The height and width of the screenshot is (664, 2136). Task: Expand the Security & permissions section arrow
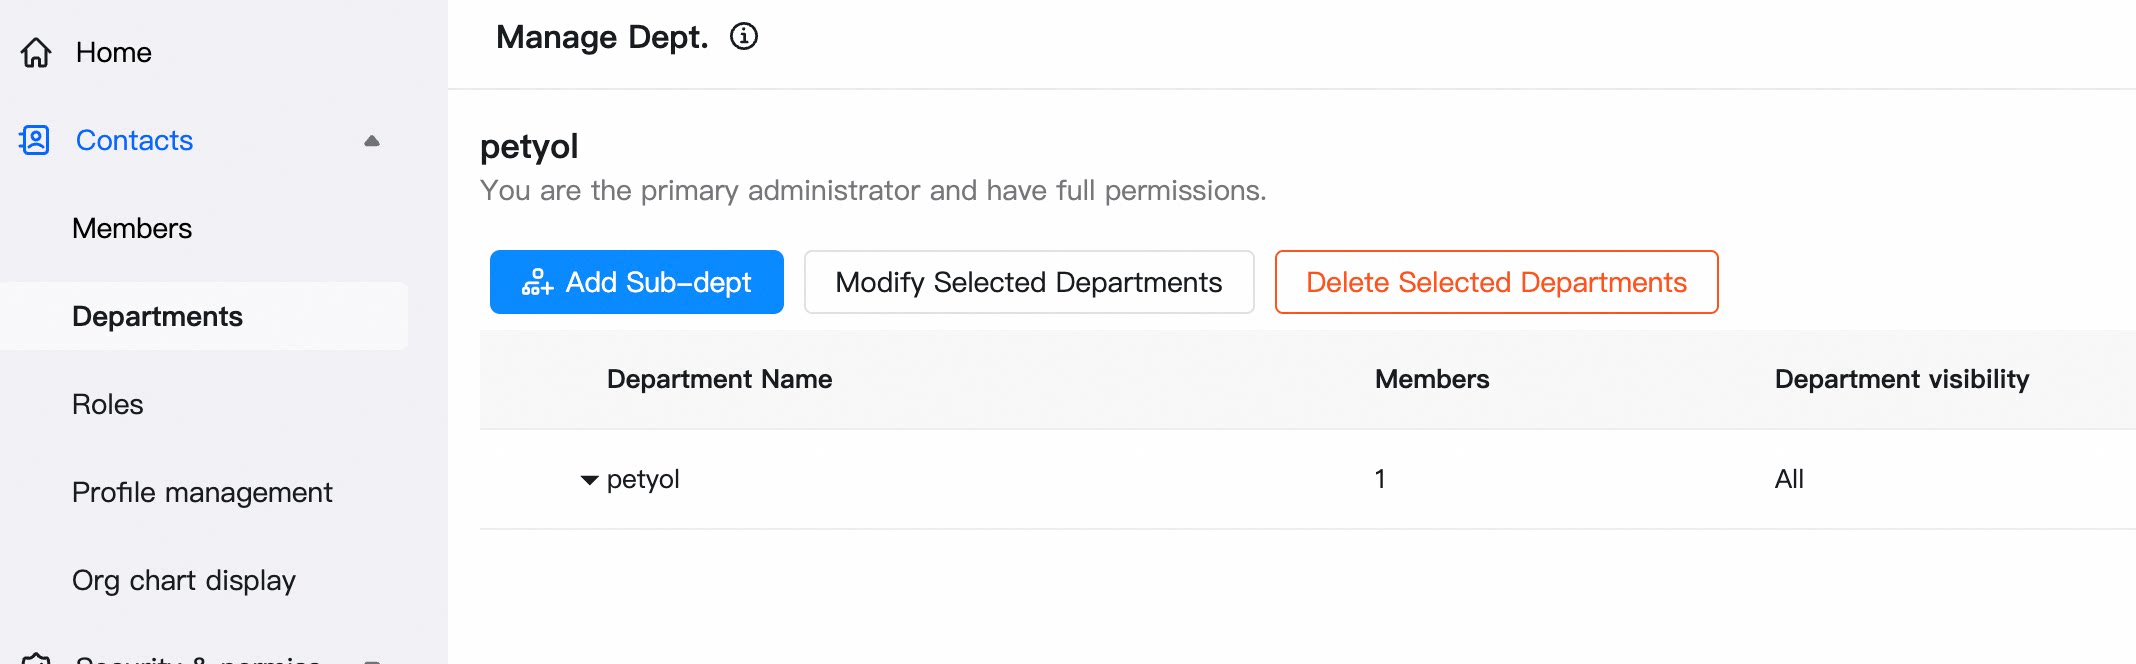click(372, 660)
